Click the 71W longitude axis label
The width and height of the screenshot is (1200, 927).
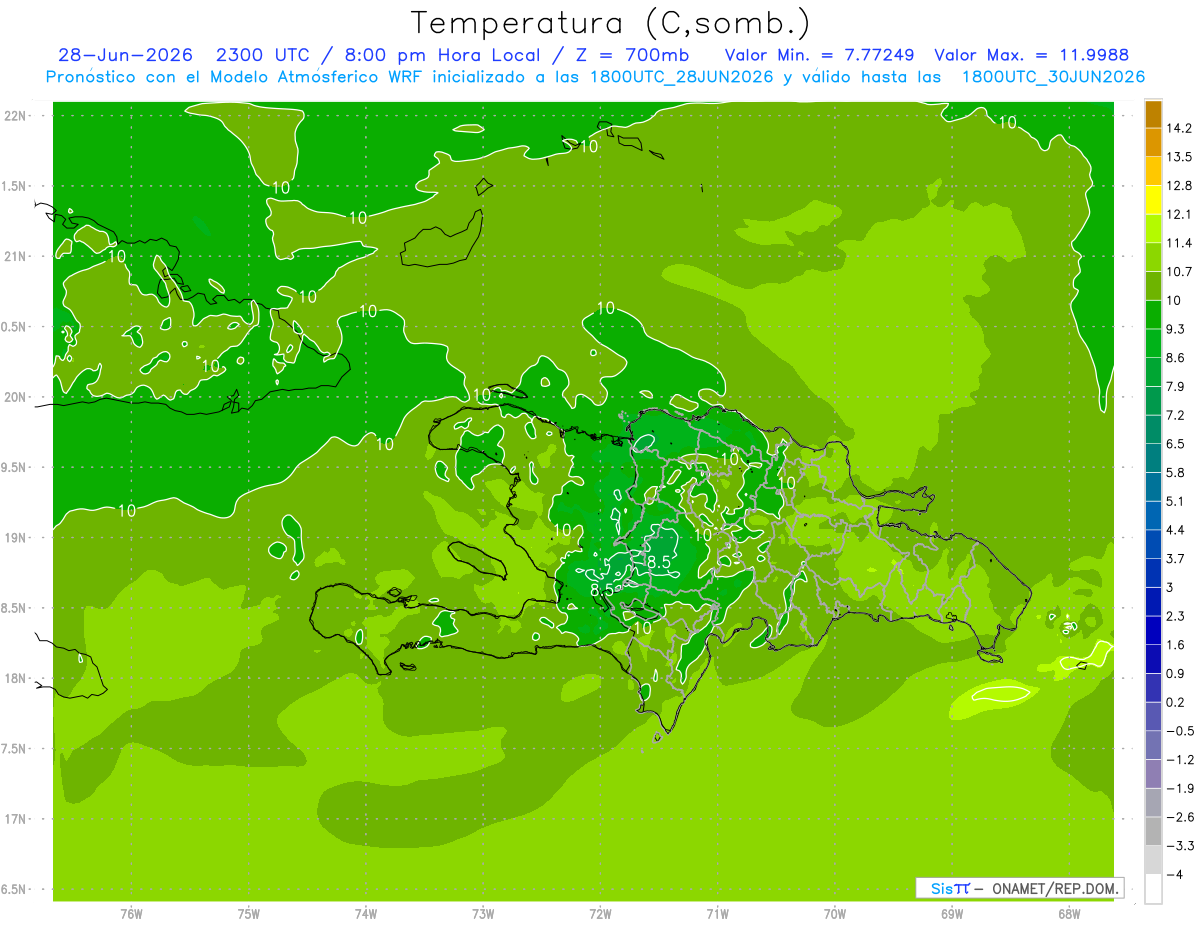coord(717,914)
